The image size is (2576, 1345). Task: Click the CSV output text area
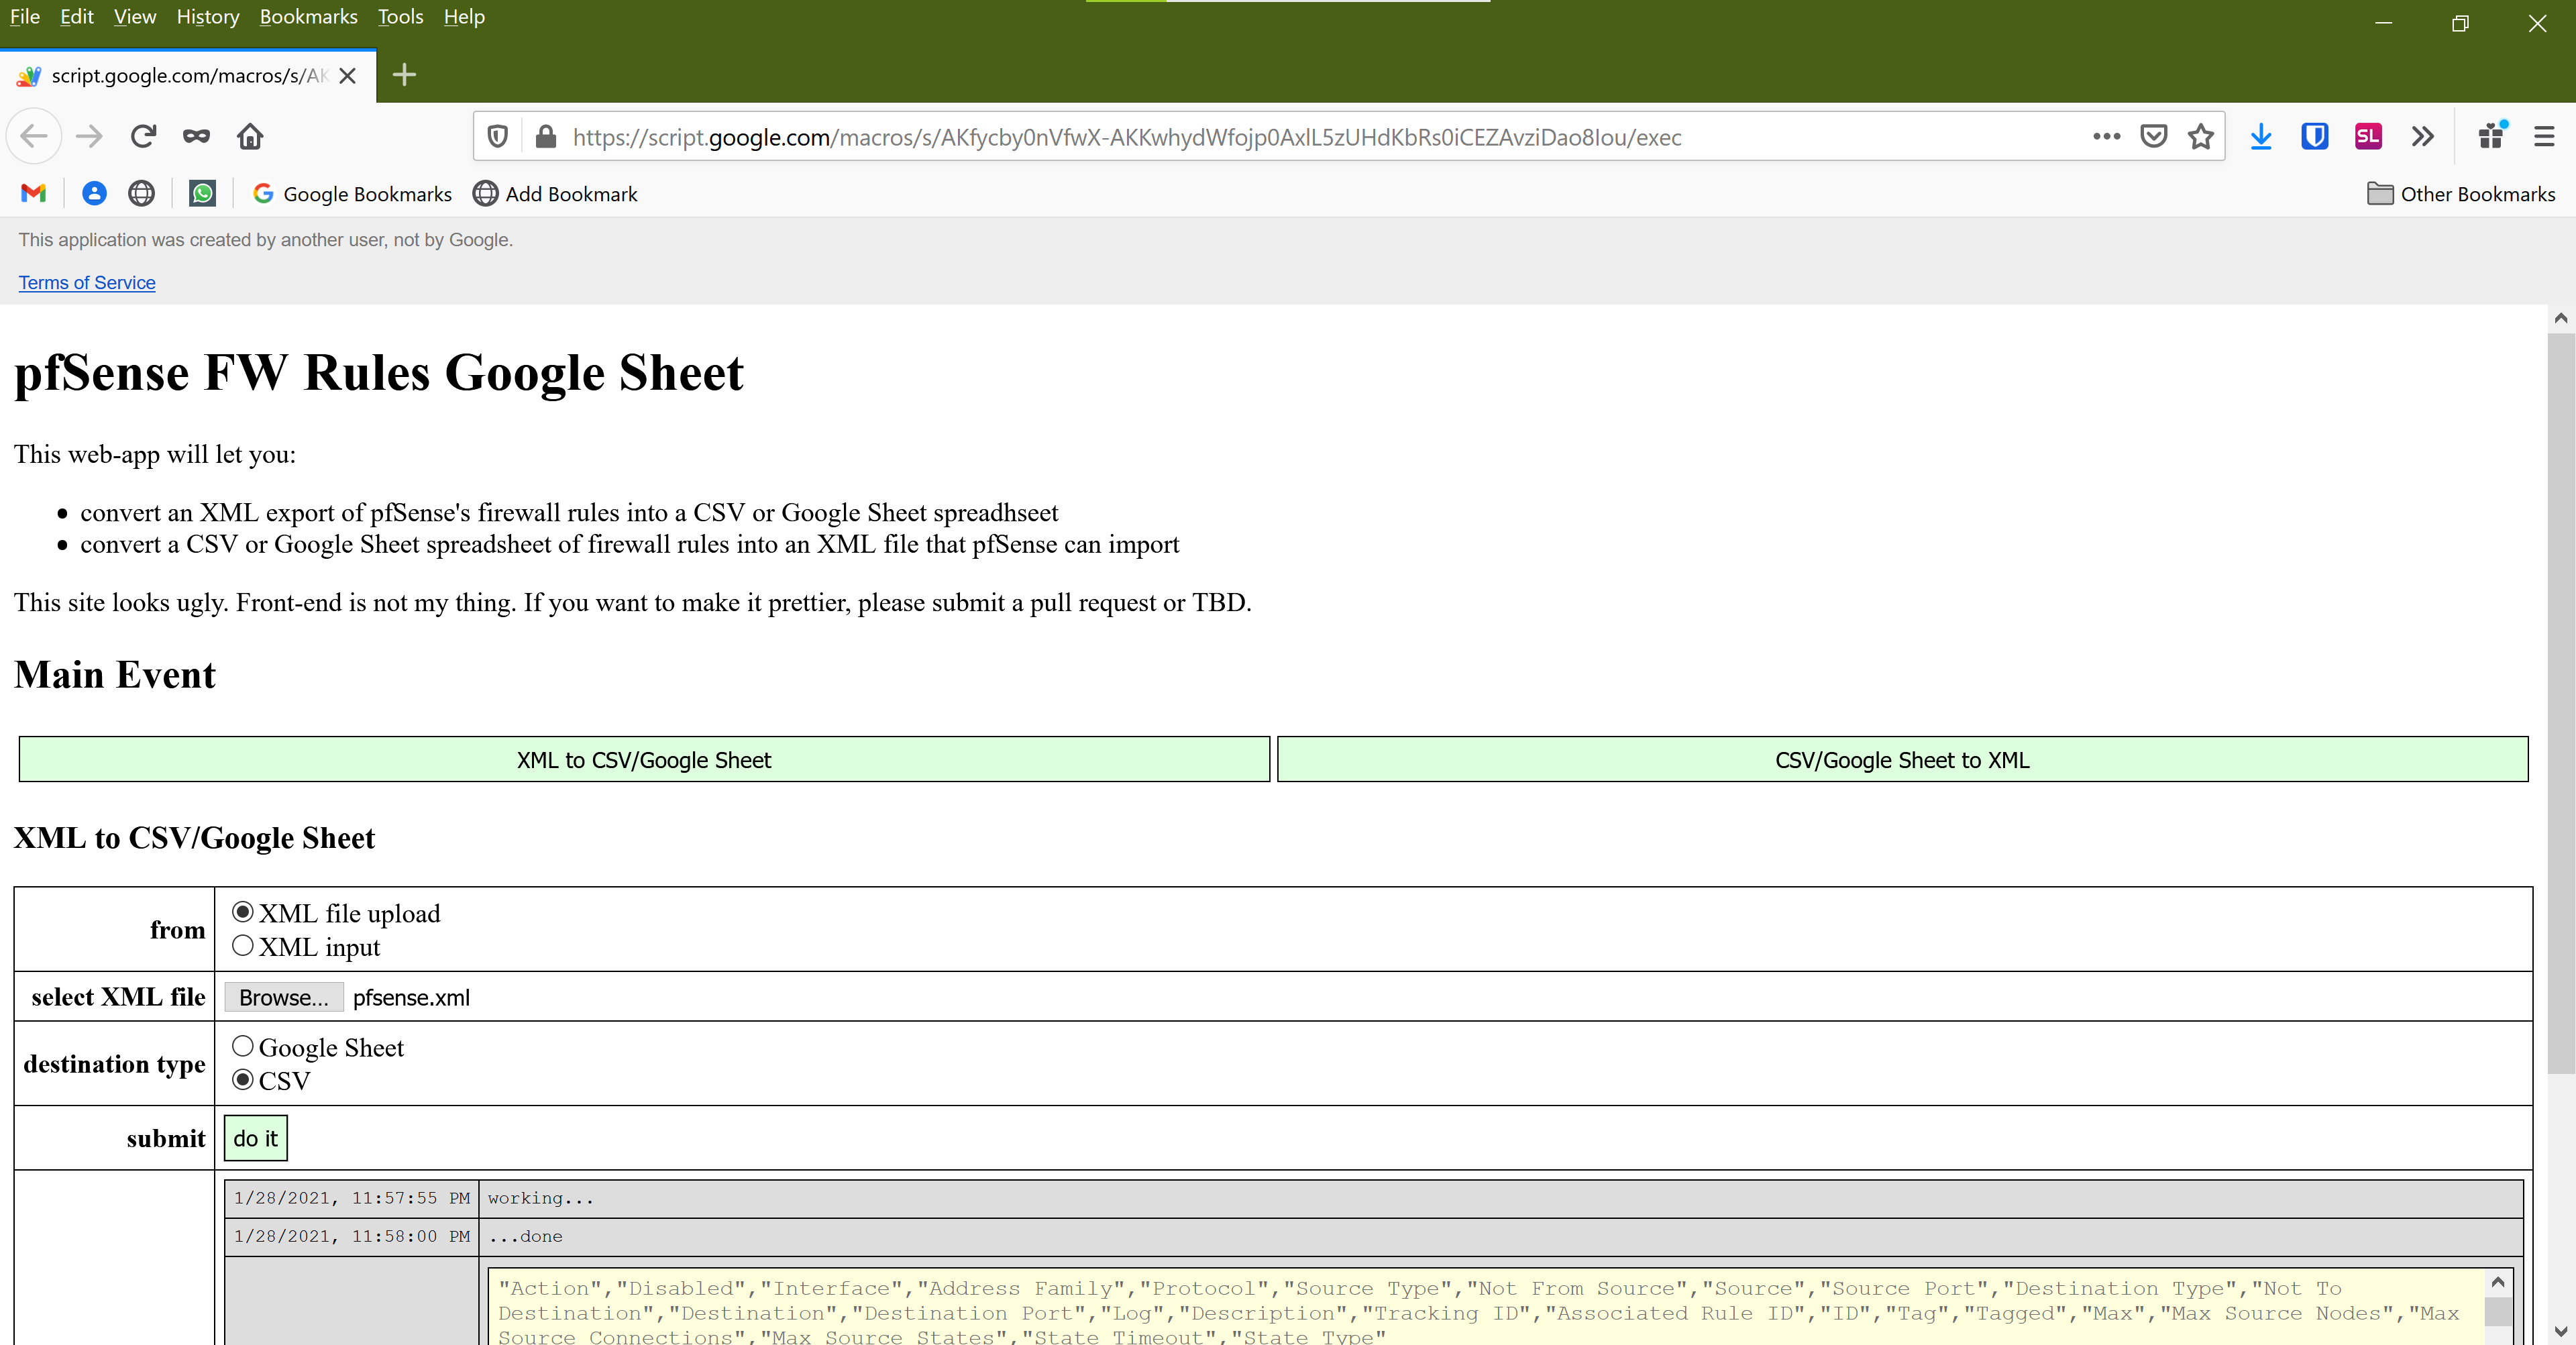click(1485, 1308)
